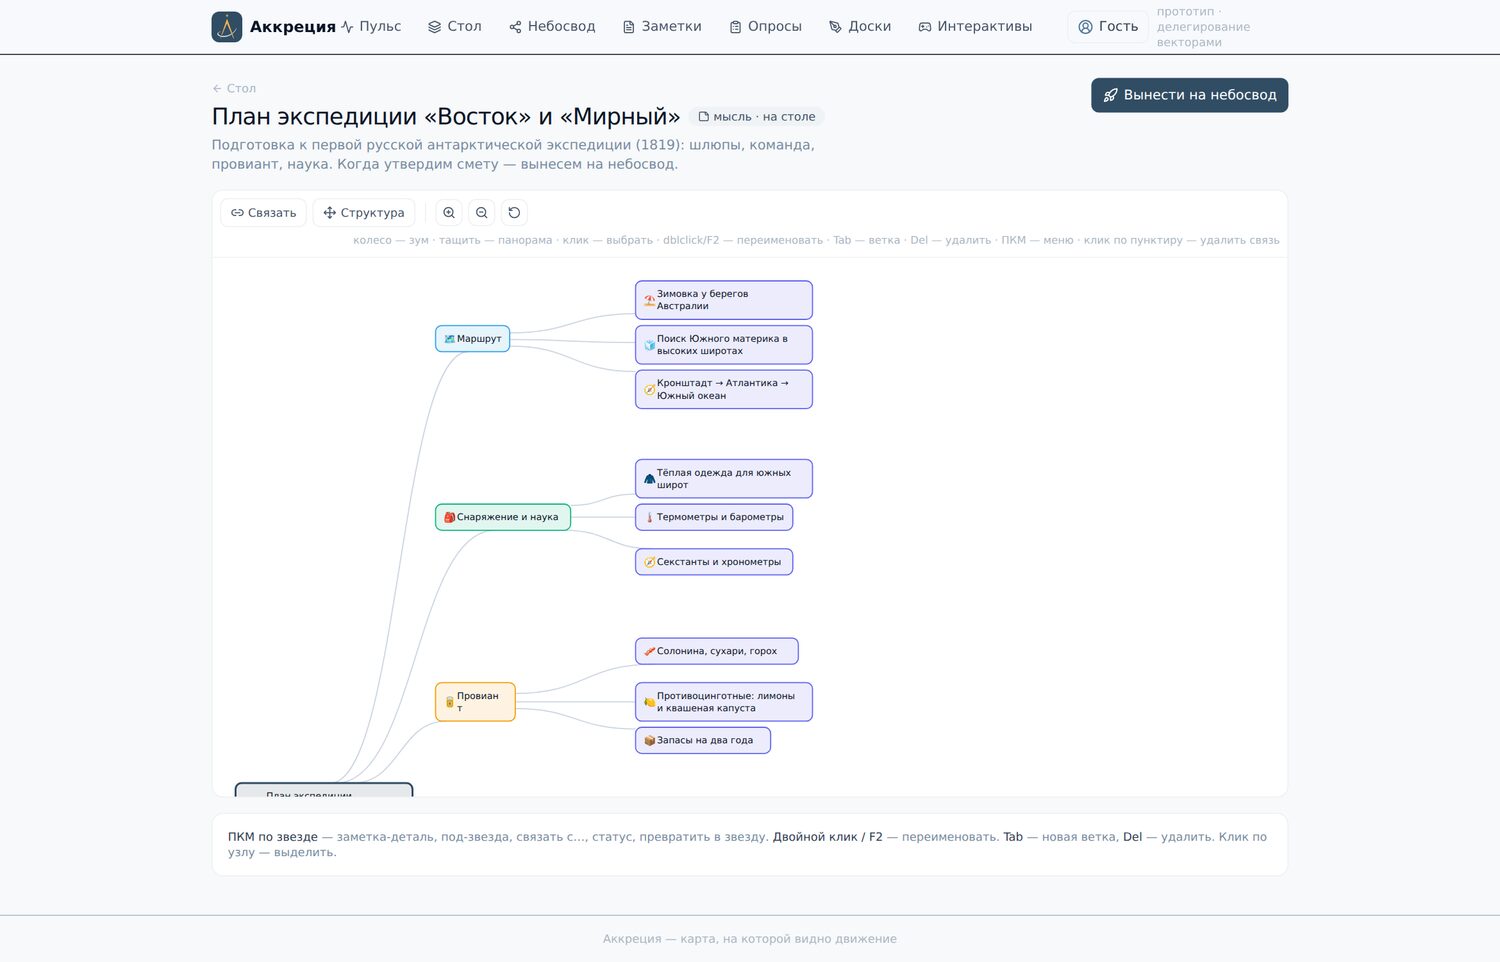
Task: Click the shortcut hint line колесо — зум
Action: tap(816, 240)
